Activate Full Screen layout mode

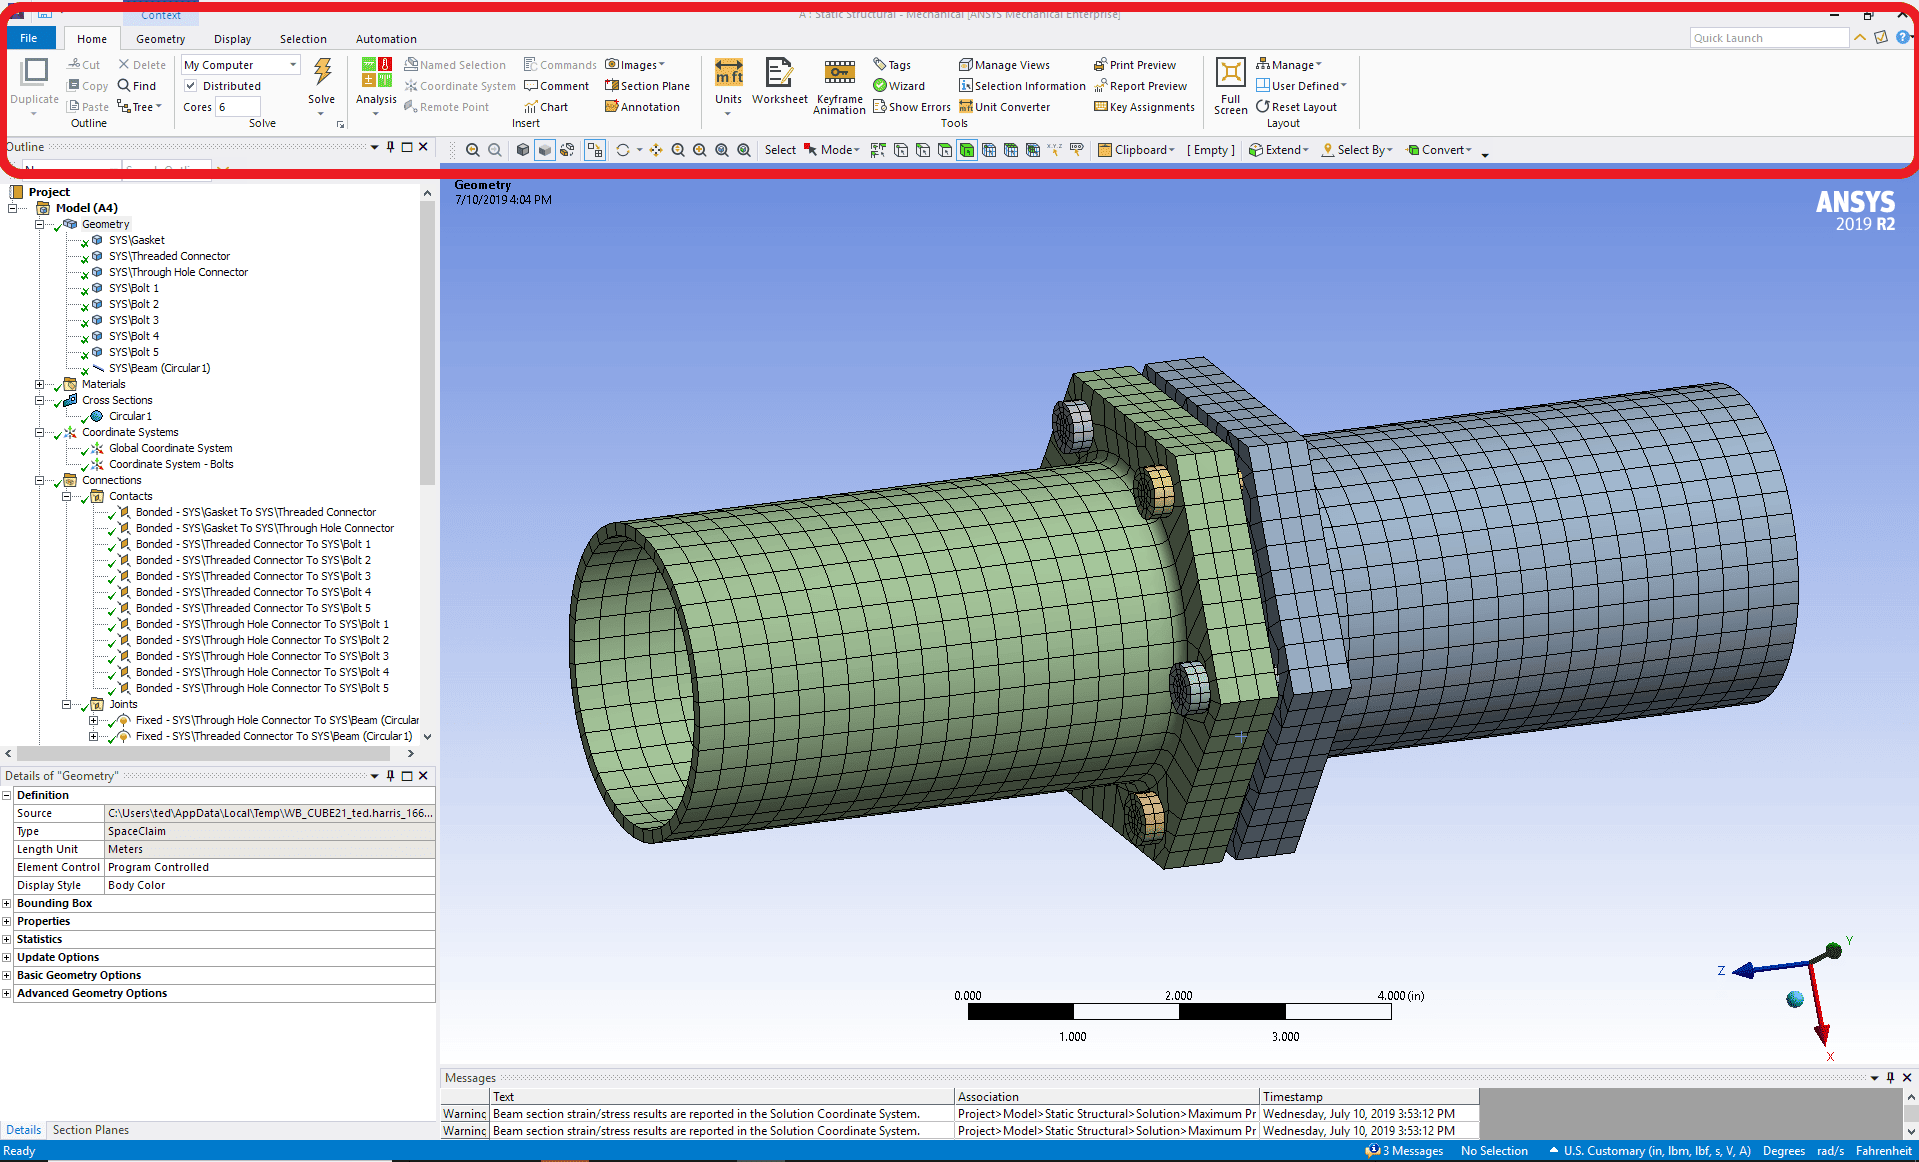tap(1229, 85)
